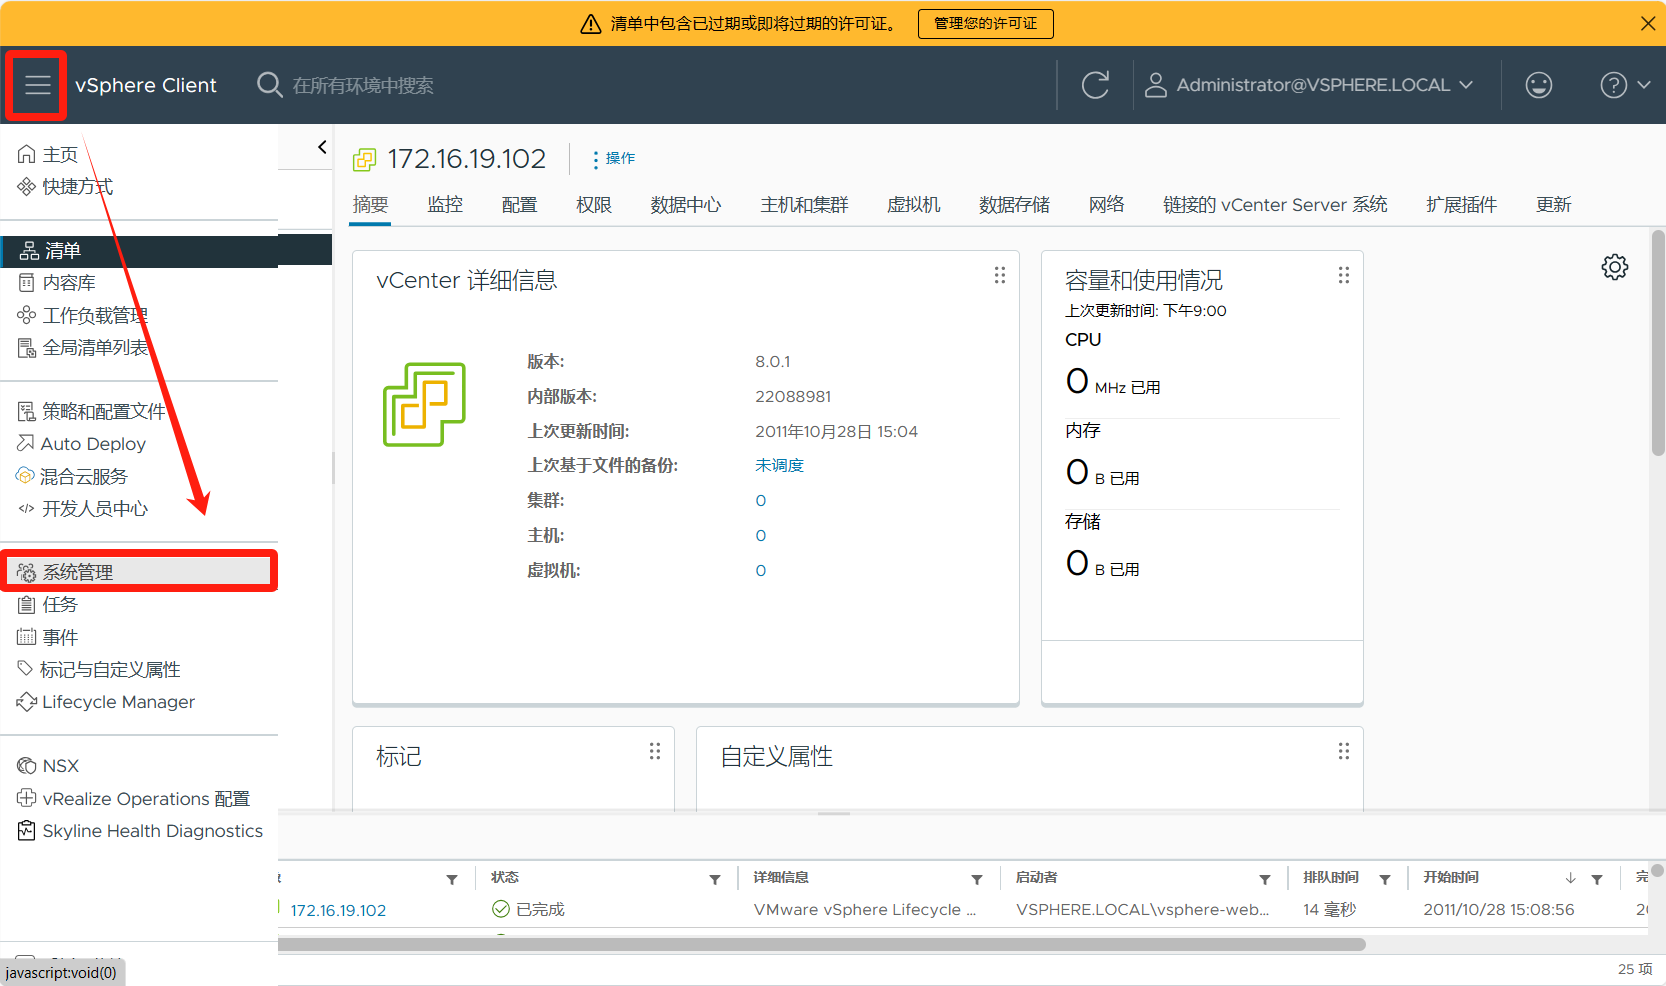The width and height of the screenshot is (1666, 986).
Task: Click the smiley feedback icon
Action: pos(1538,85)
